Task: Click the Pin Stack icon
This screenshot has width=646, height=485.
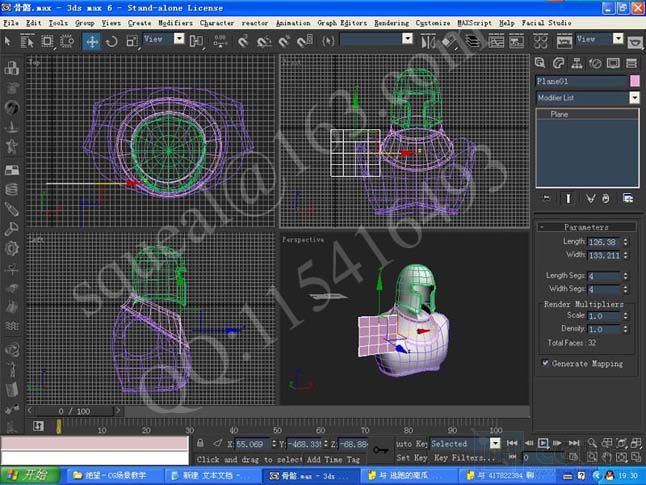Action: [546, 199]
